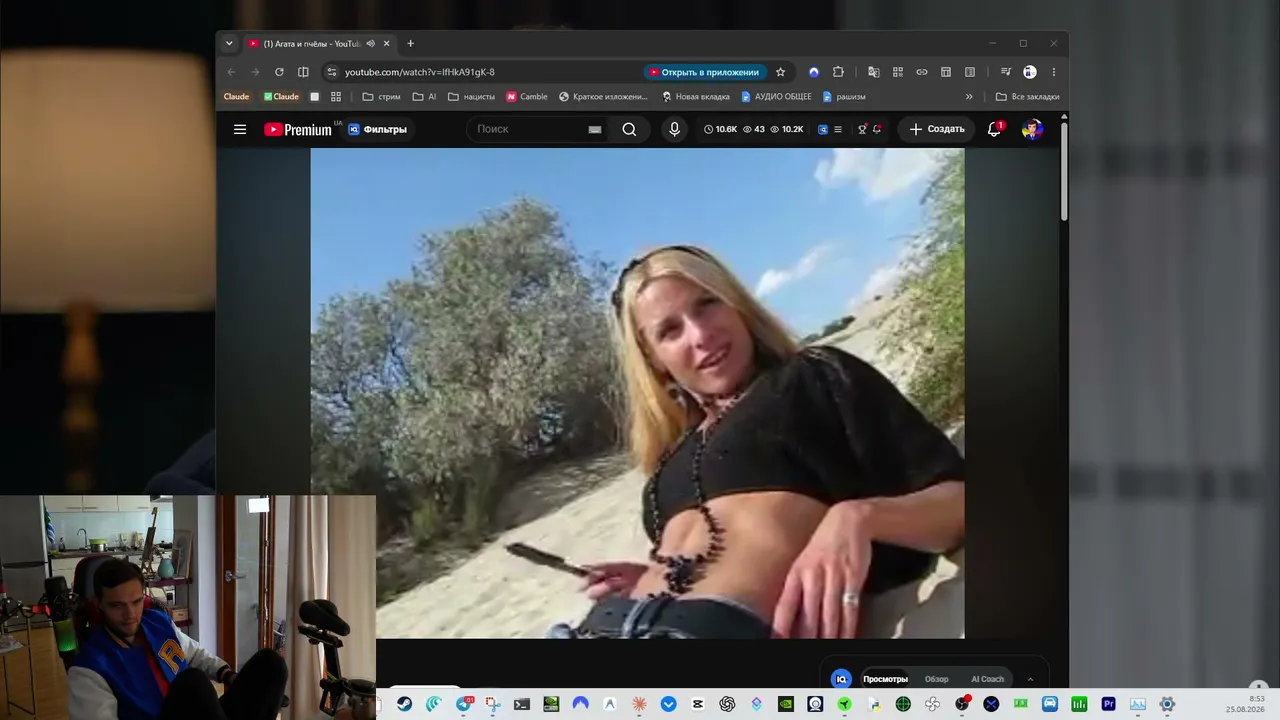Viewport: 1280px width, 720px height.
Task: Toggle the browser split view icon
Action: (x=303, y=72)
